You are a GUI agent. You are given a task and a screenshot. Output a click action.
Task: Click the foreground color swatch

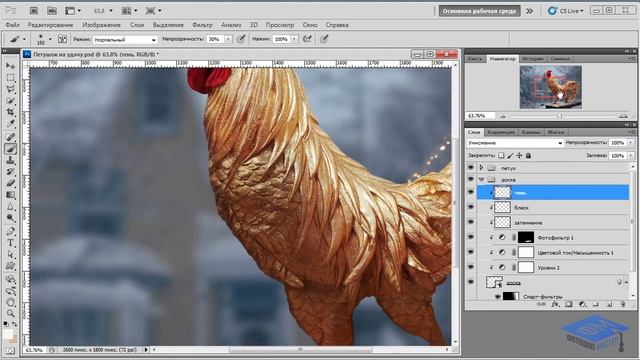click(8, 334)
